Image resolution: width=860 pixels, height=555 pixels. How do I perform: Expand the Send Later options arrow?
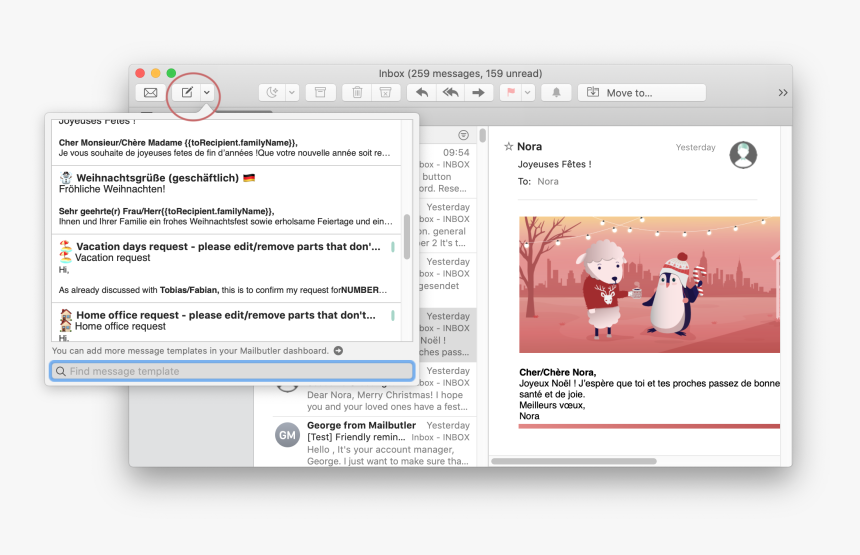pos(292,93)
